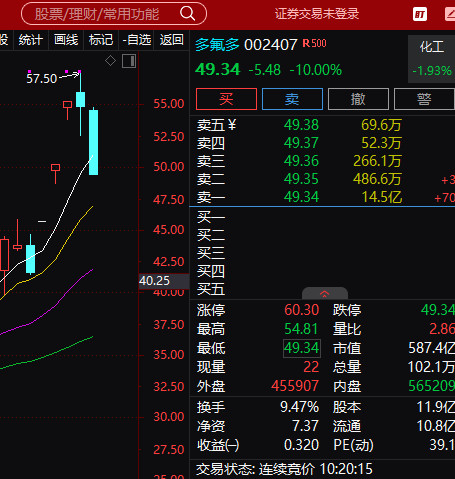Expand order book with red chevron
455x479 pixels.
pyautogui.click(x=325, y=293)
